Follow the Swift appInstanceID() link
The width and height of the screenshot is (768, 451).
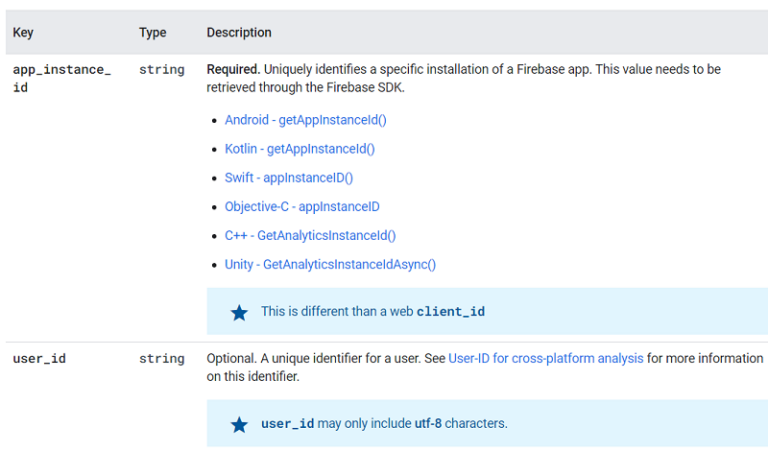[288, 178]
